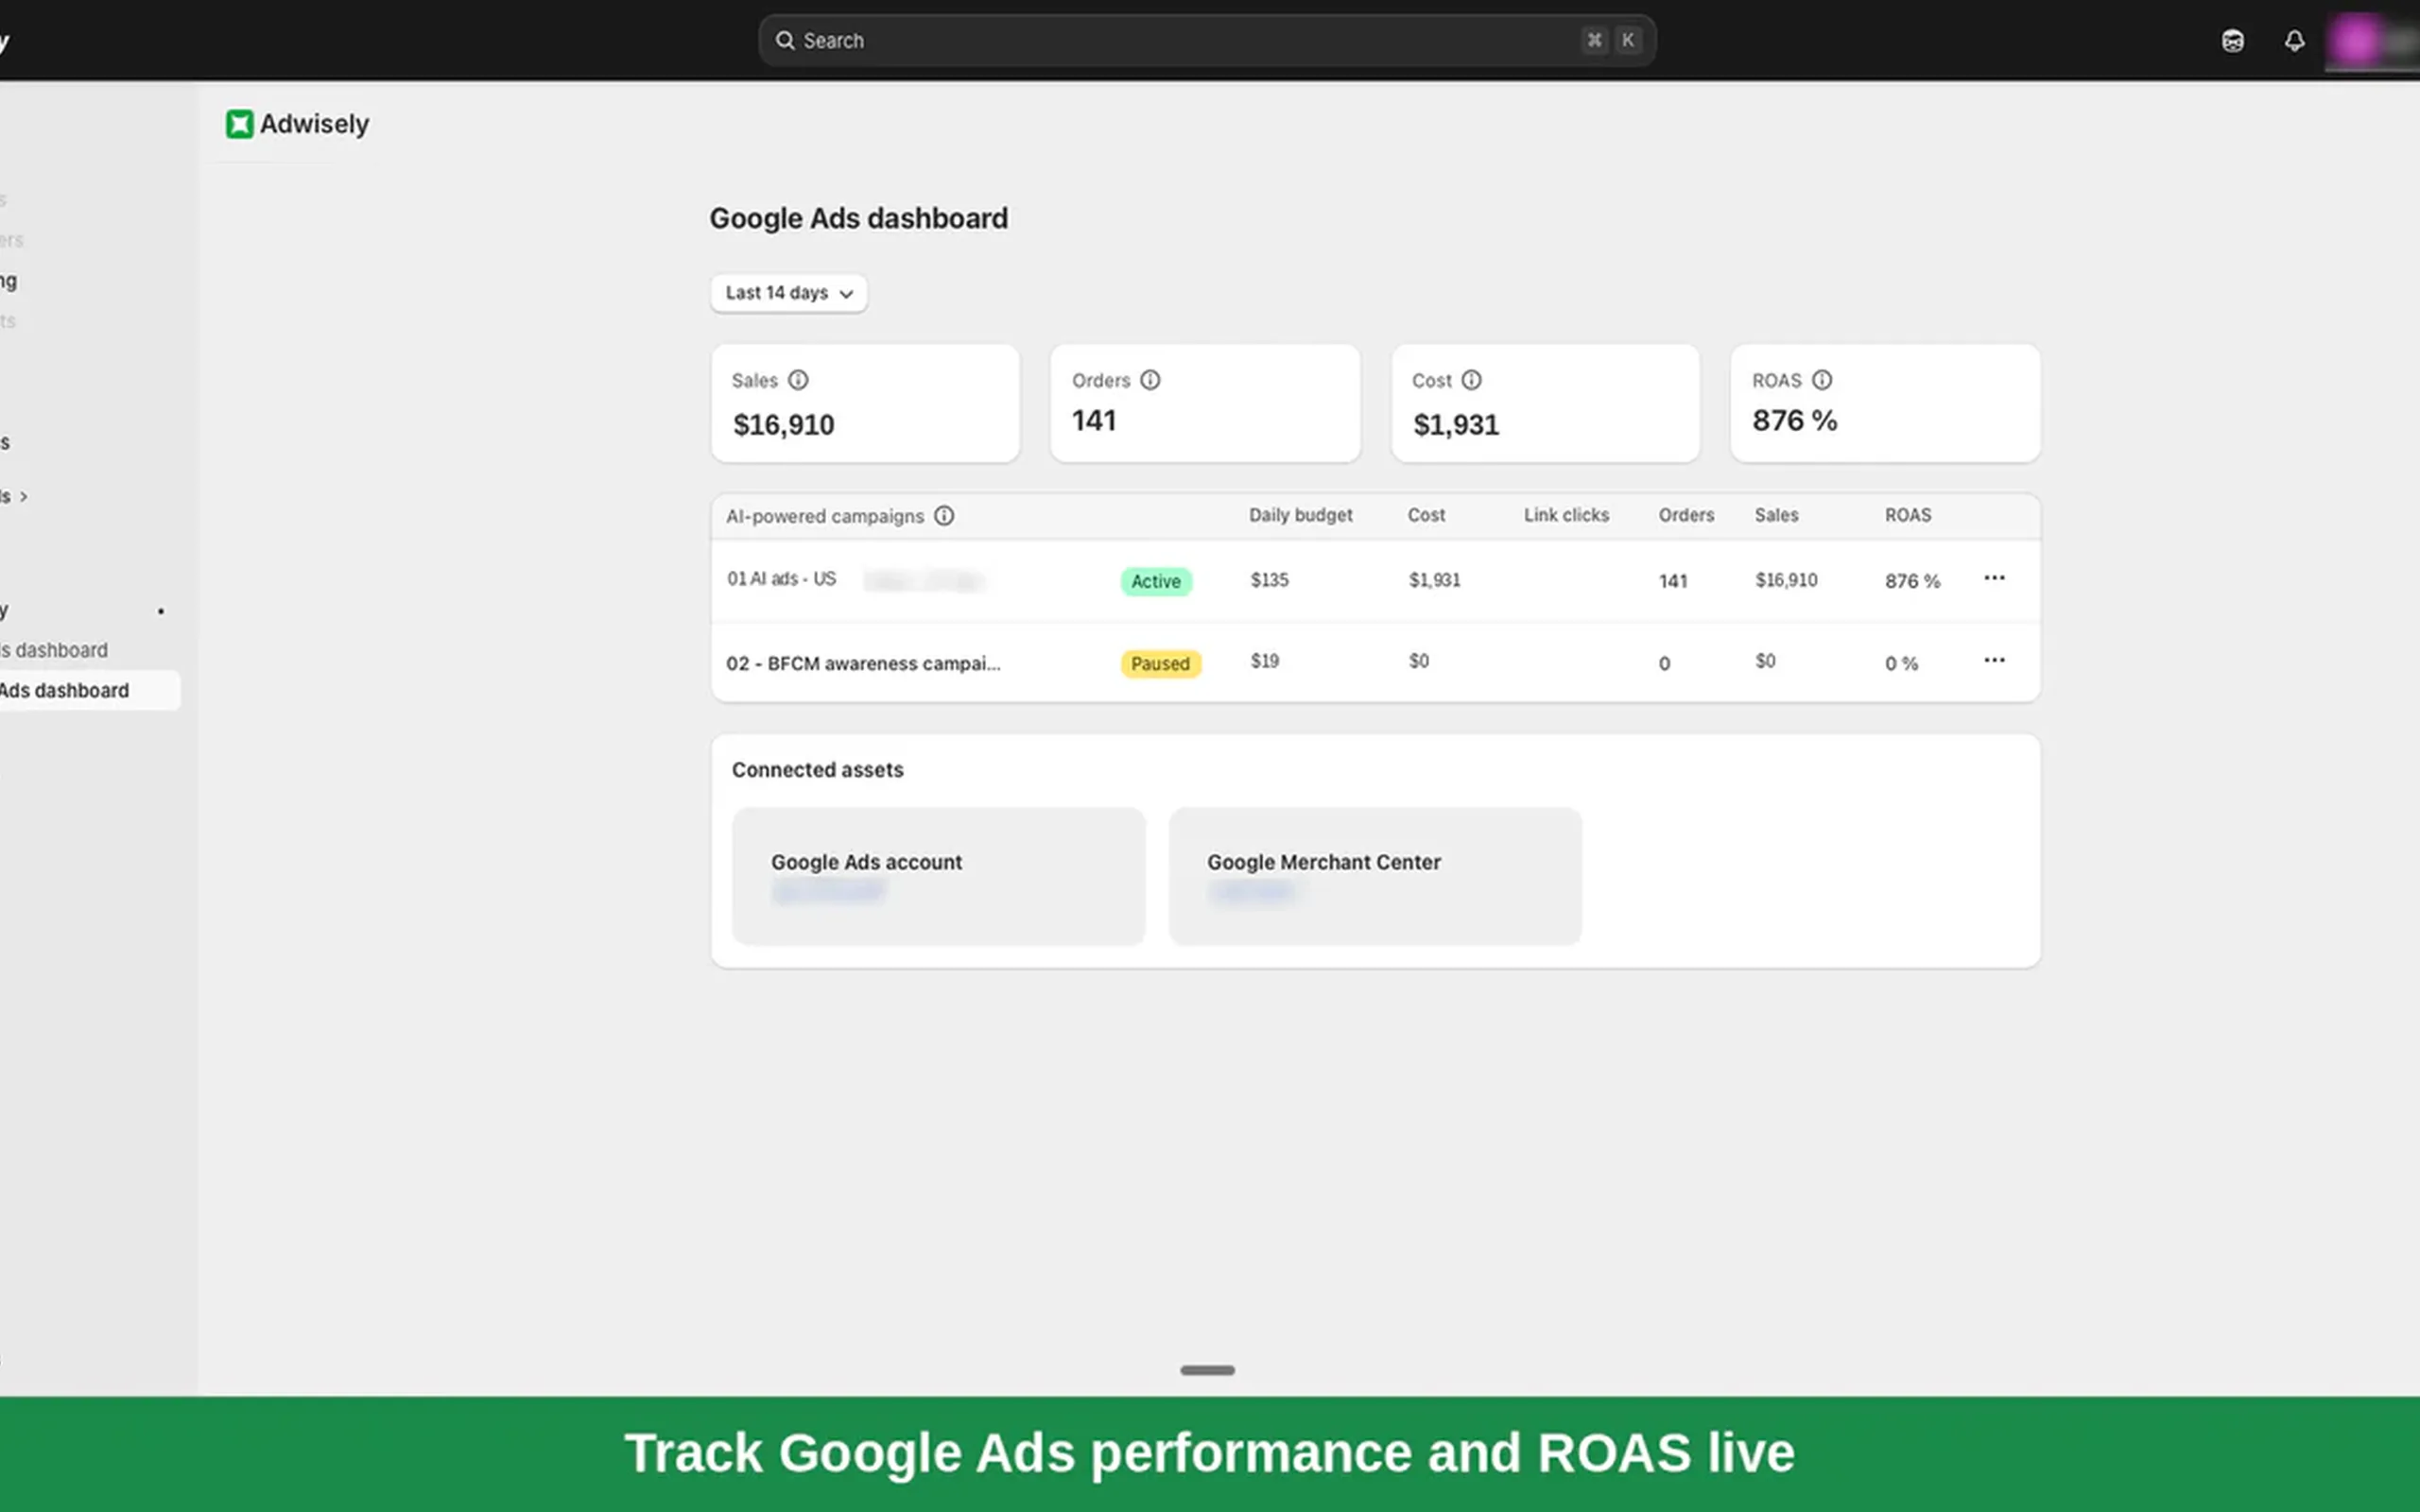2420x1512 pixels.
Task: Click the Active status badge
Action: coord(1156,581)
